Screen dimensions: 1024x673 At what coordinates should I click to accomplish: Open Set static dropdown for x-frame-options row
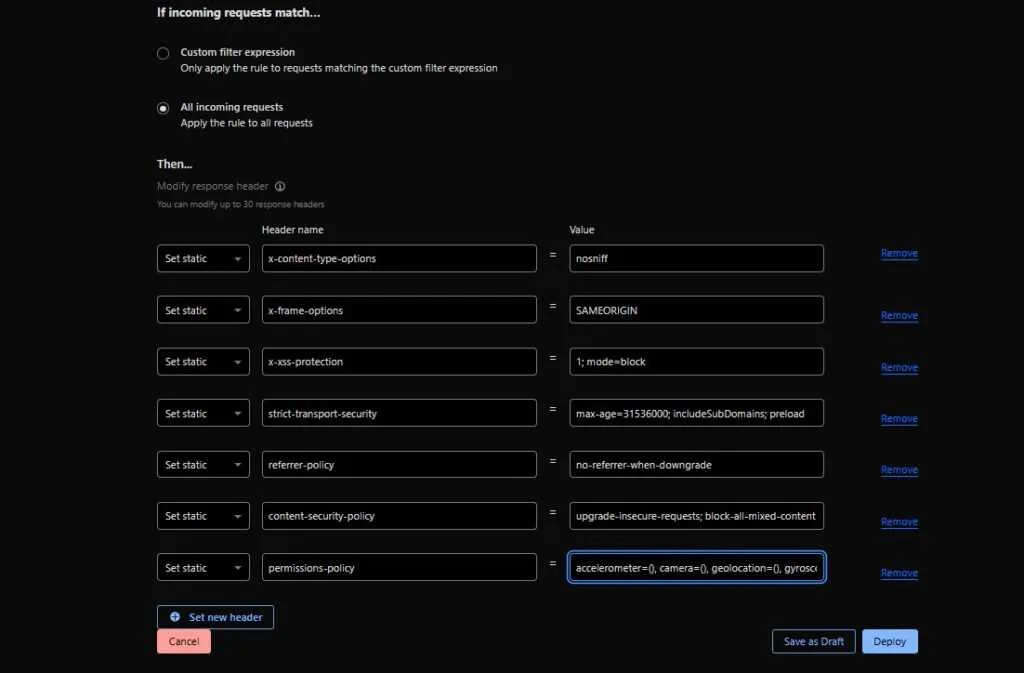203,310
